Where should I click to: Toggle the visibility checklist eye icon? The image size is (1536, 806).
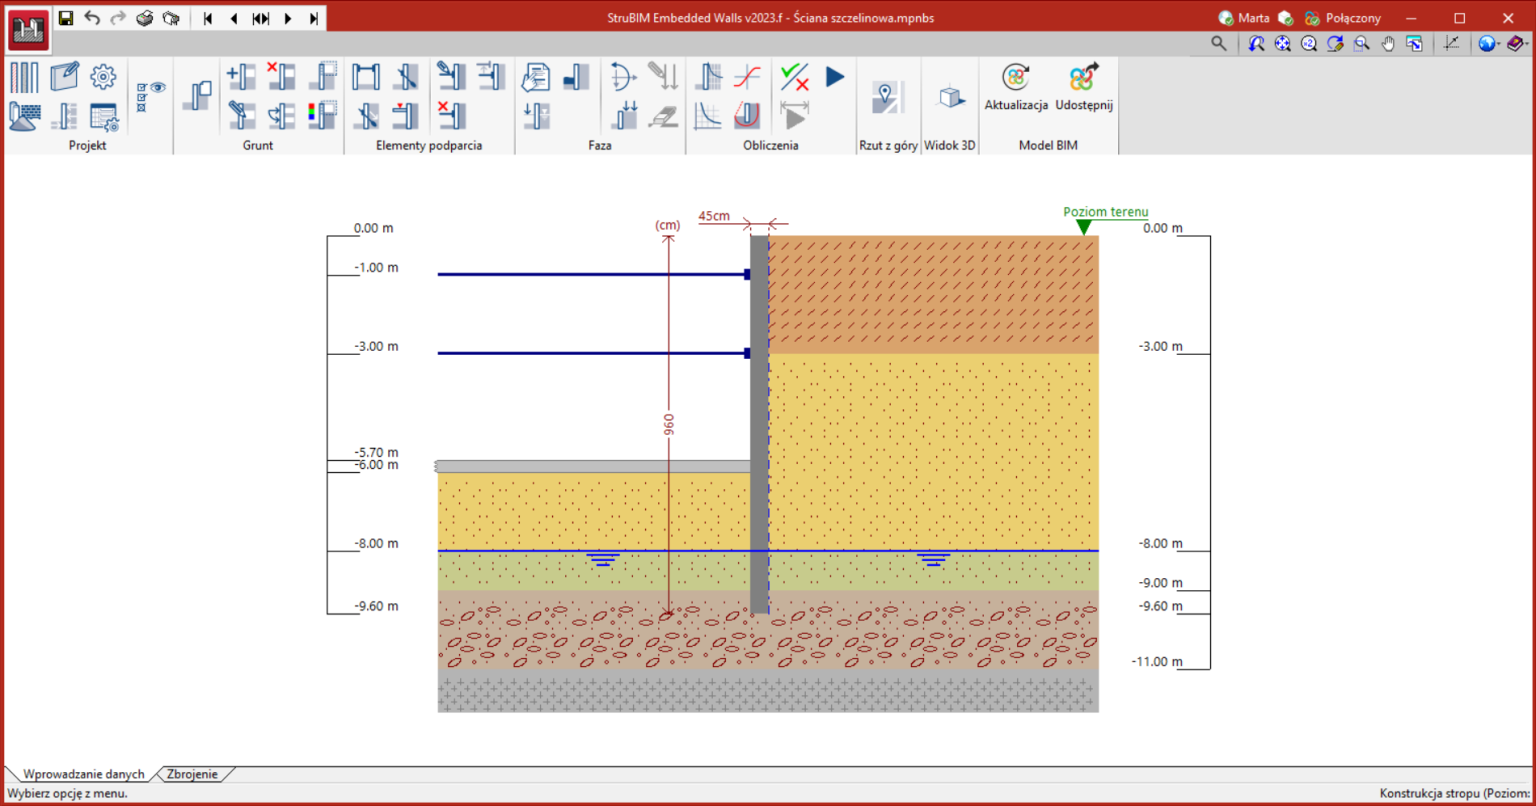tap(151, 96)
